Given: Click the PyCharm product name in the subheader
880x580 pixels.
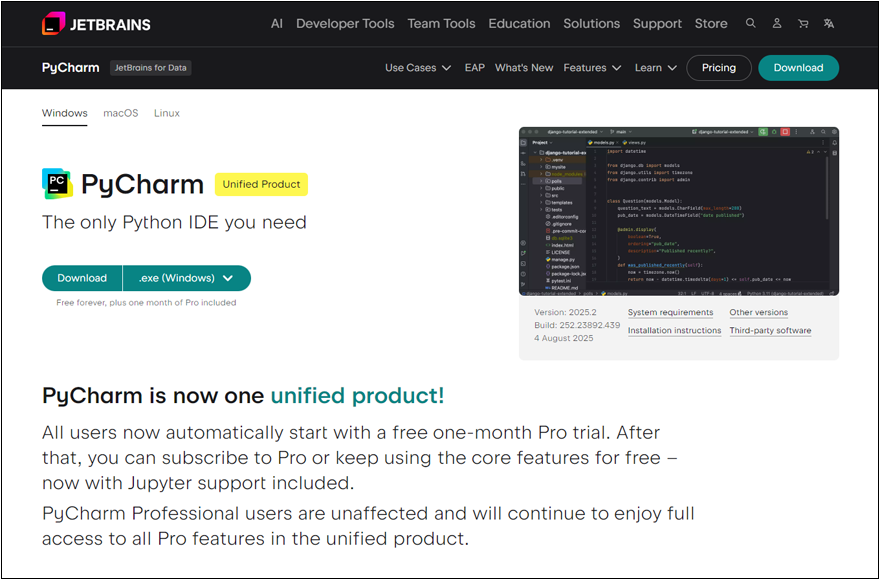Looking at the screenshot, I should click(x=71, y=67).
